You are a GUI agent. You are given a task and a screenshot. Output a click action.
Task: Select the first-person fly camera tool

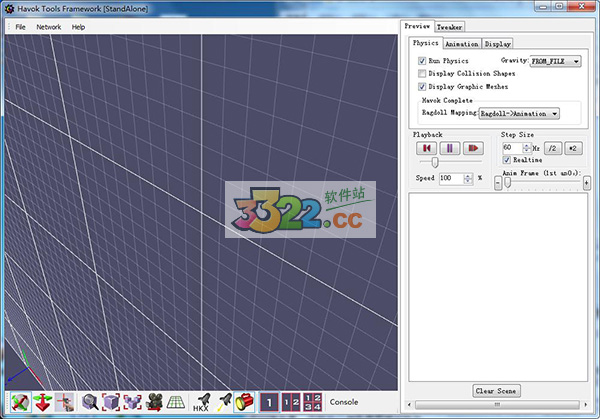tap(64, 402)
